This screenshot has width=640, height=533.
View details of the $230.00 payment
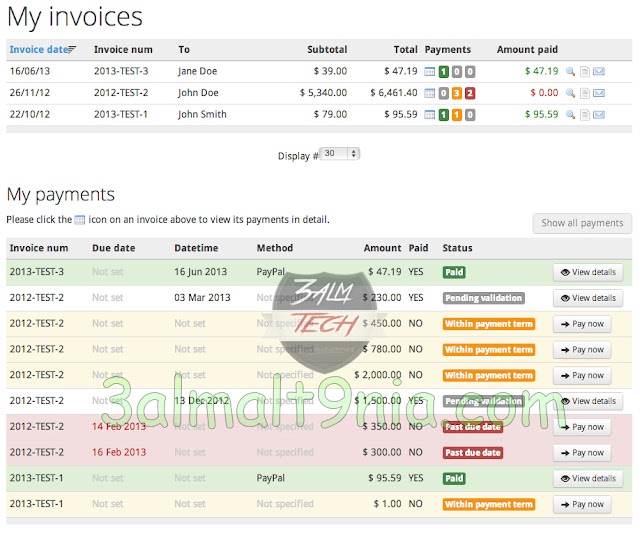point(588,298)
